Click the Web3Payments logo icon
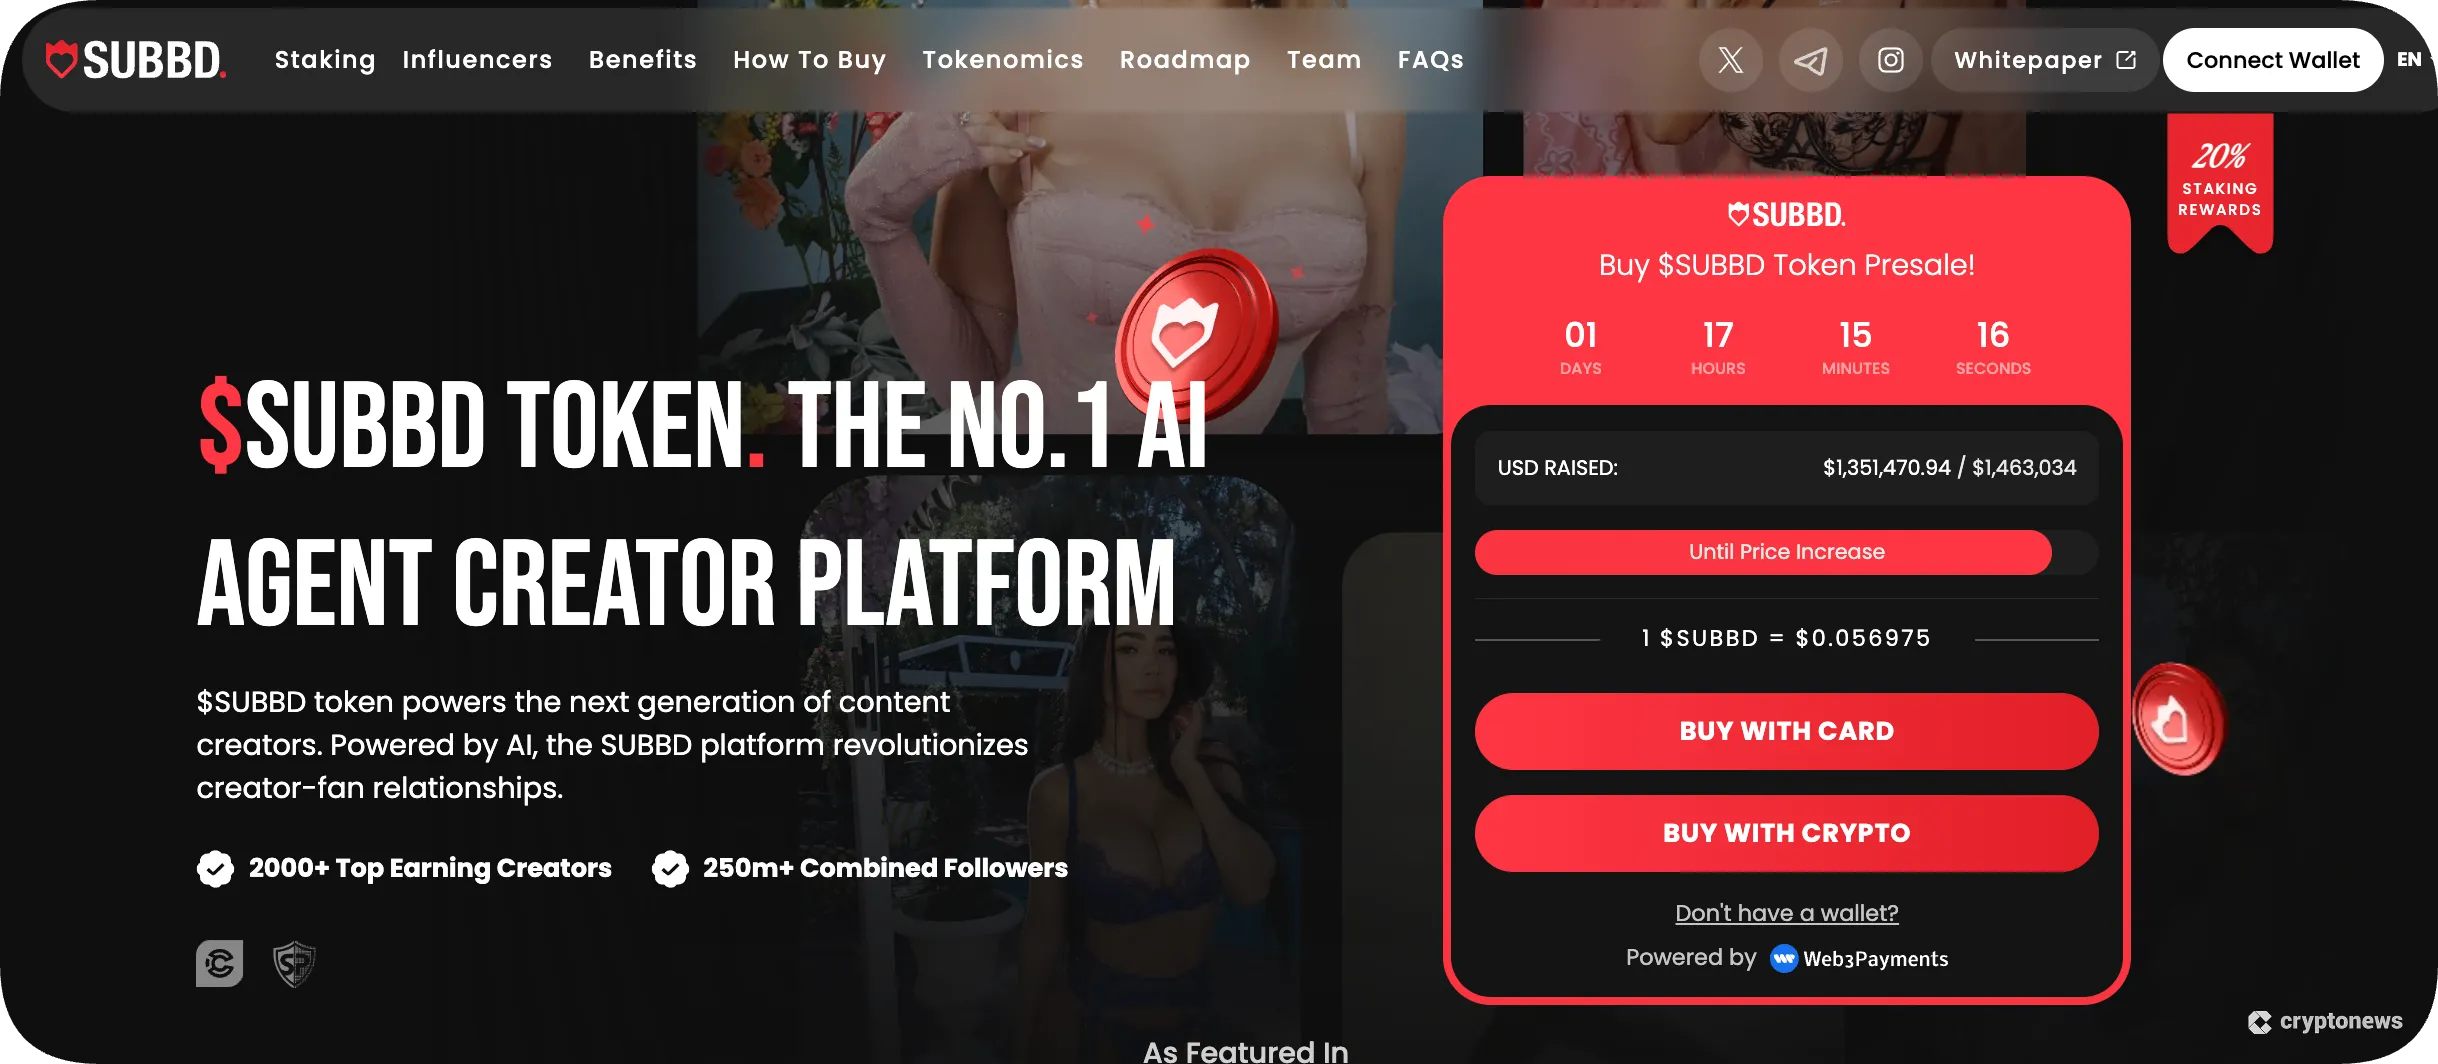Screen dimensions: 2438x1064 pos(1784,958)
